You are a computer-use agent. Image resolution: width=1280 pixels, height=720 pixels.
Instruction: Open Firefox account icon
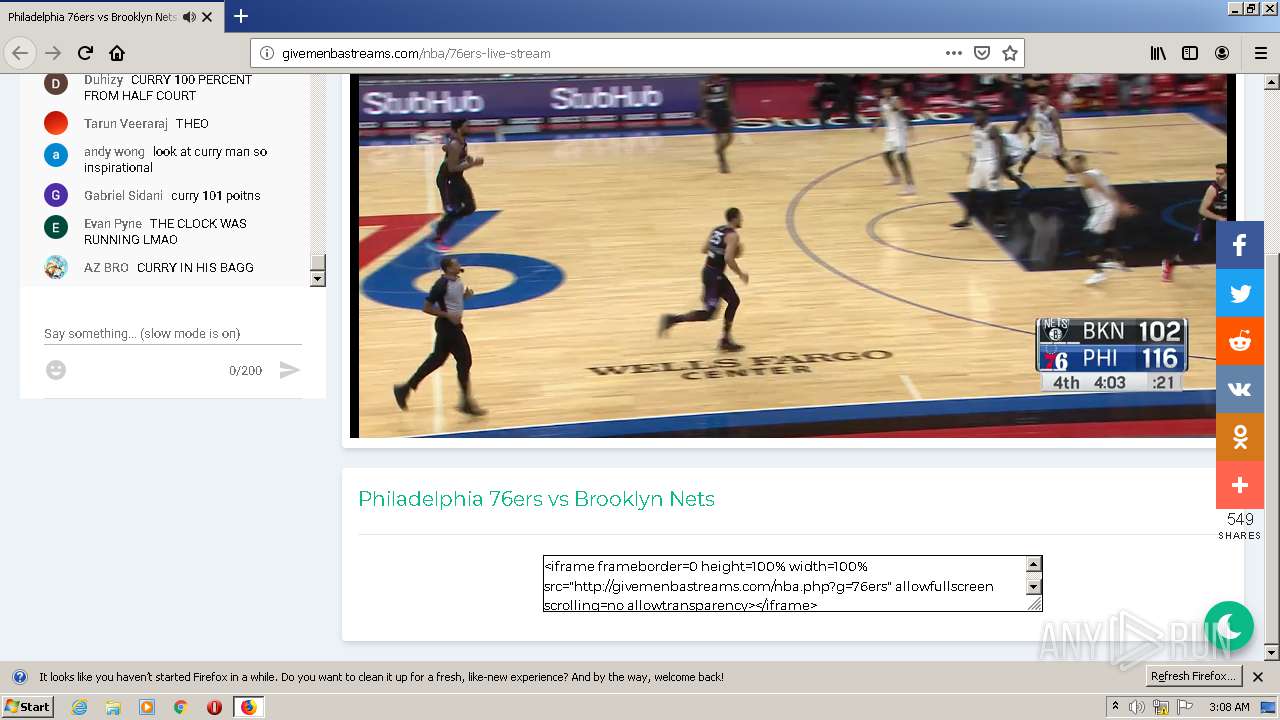(1222, 53)
